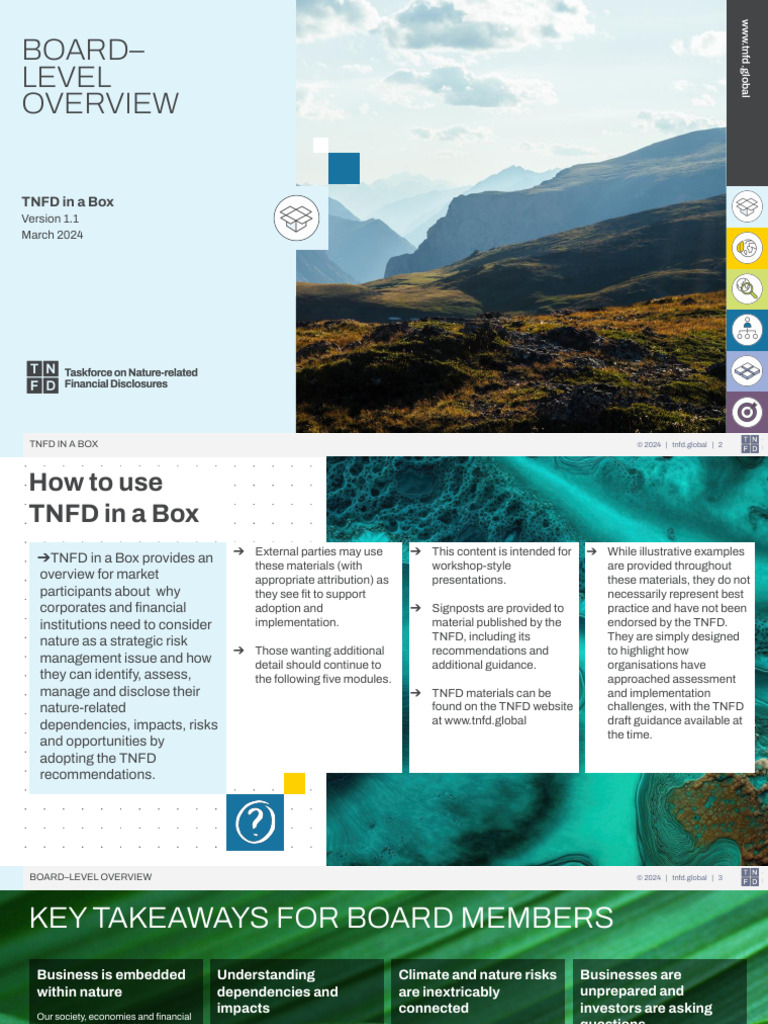Click the circular open-box icon on cover
768x1024 pixels.
coord(296,217)
